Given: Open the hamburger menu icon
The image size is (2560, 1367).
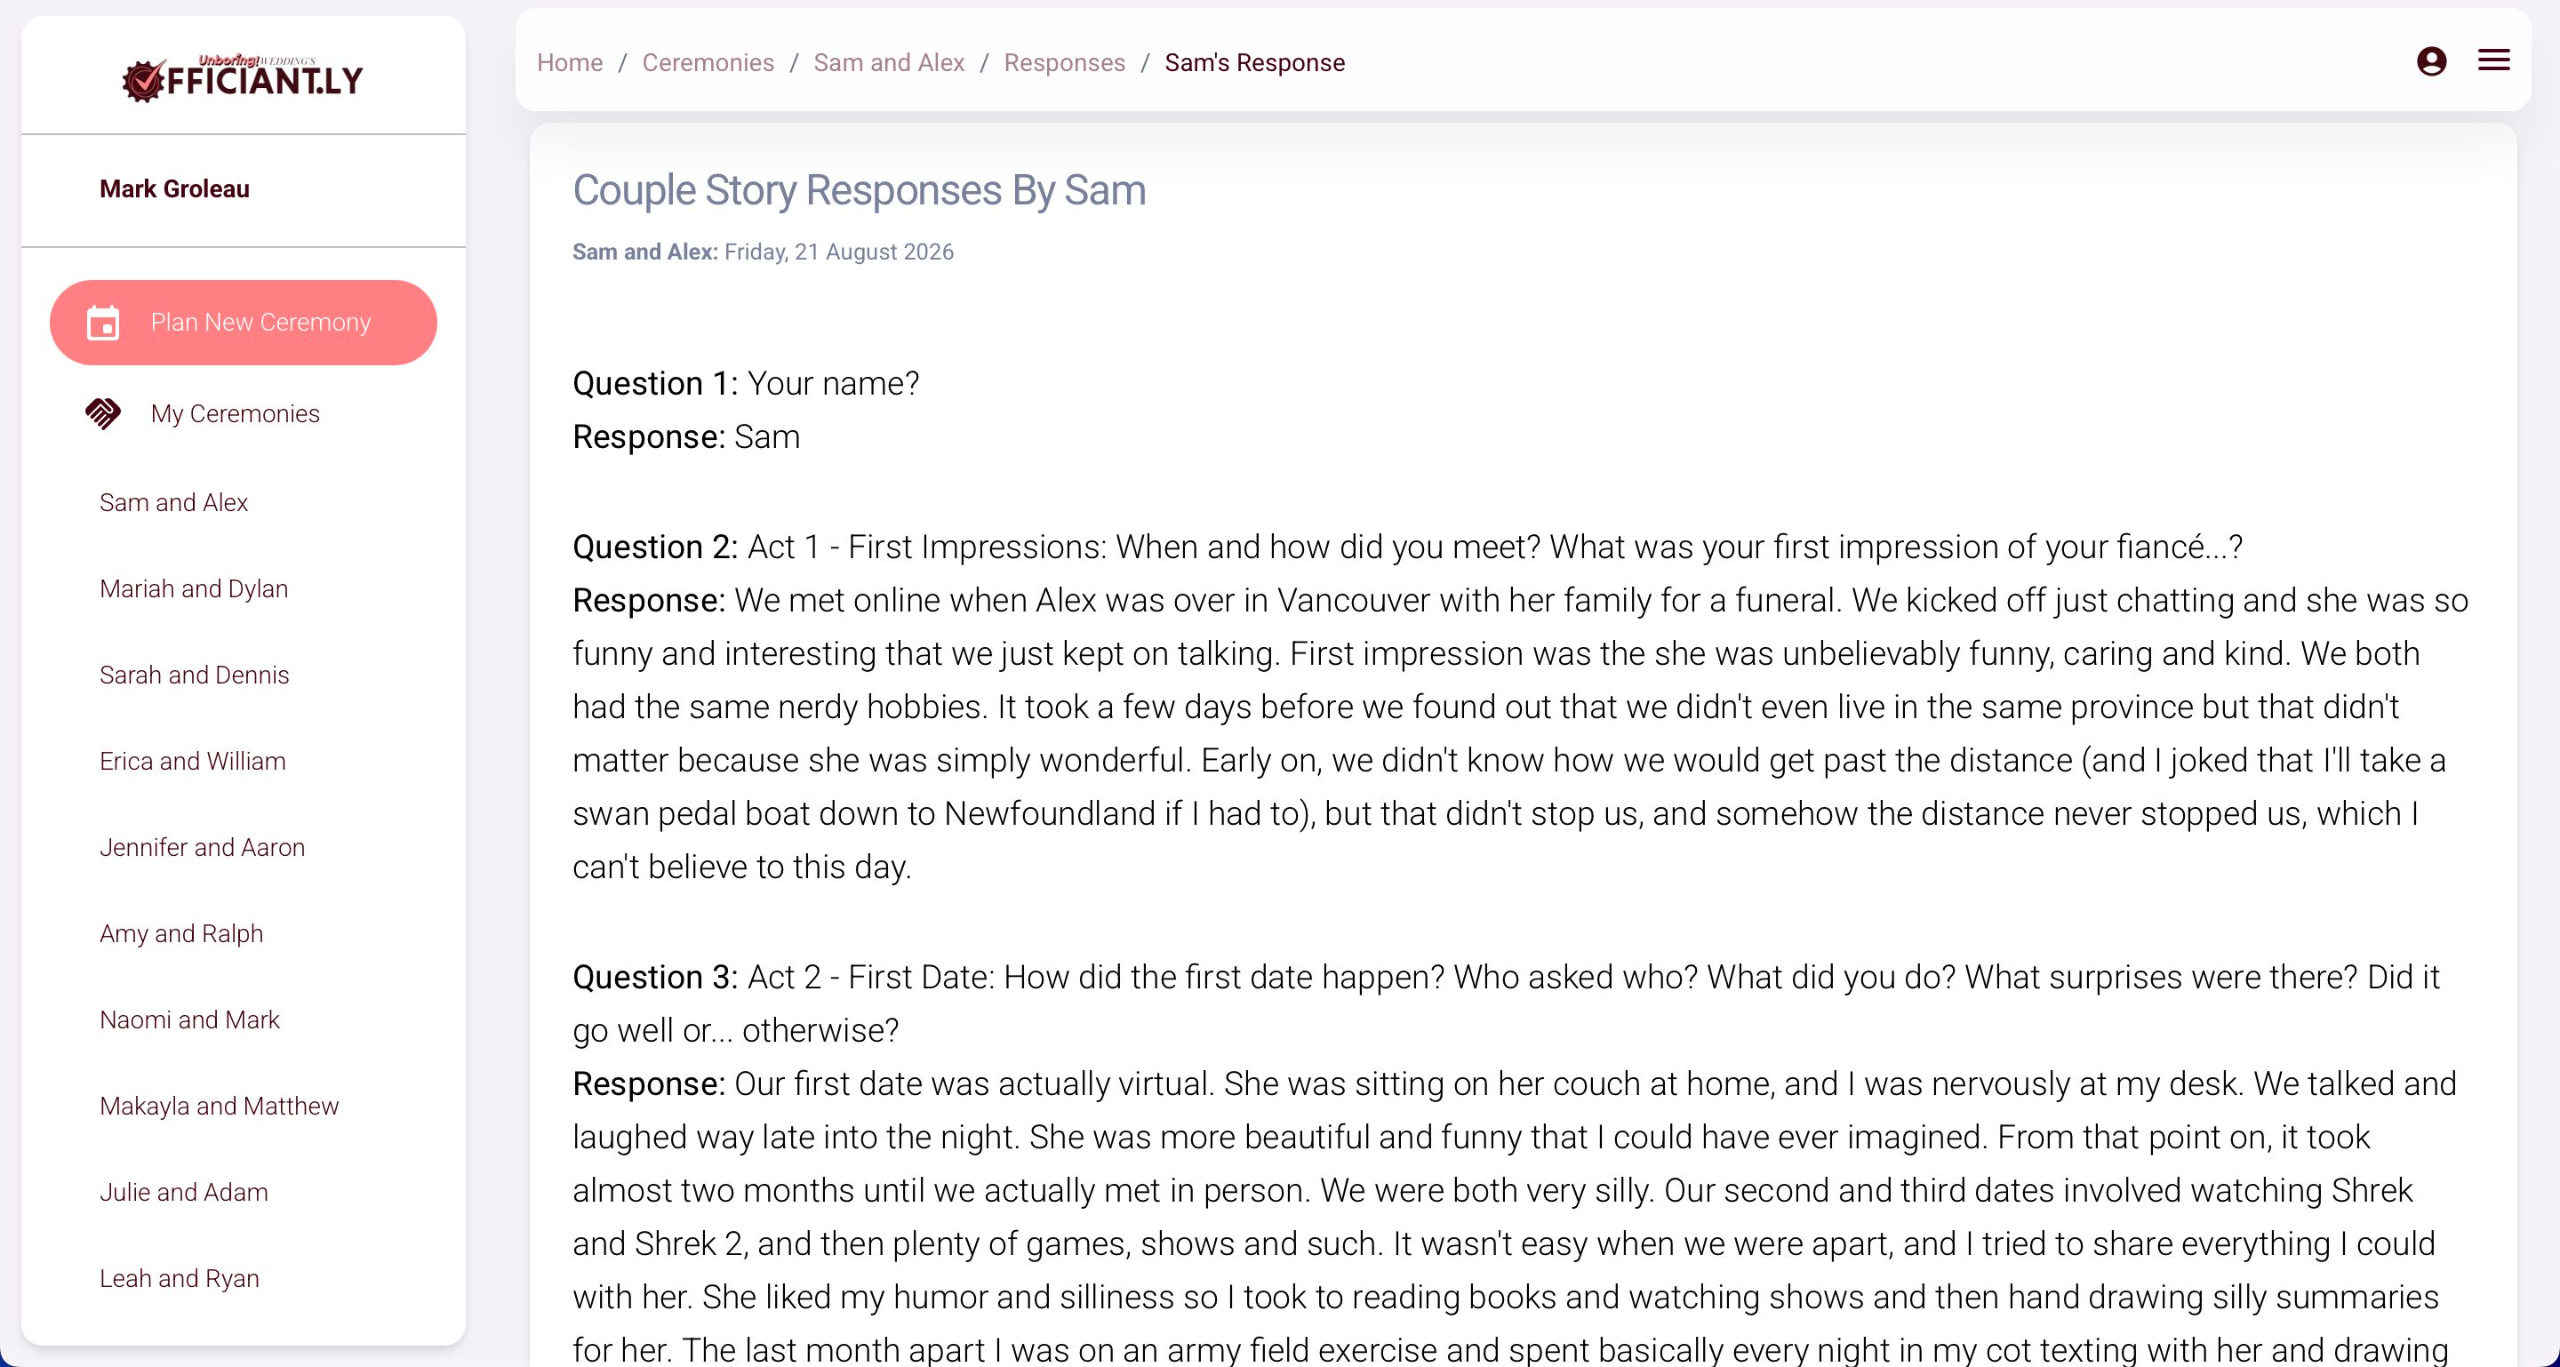Looking at the screenshot, I should point(2493,61).
